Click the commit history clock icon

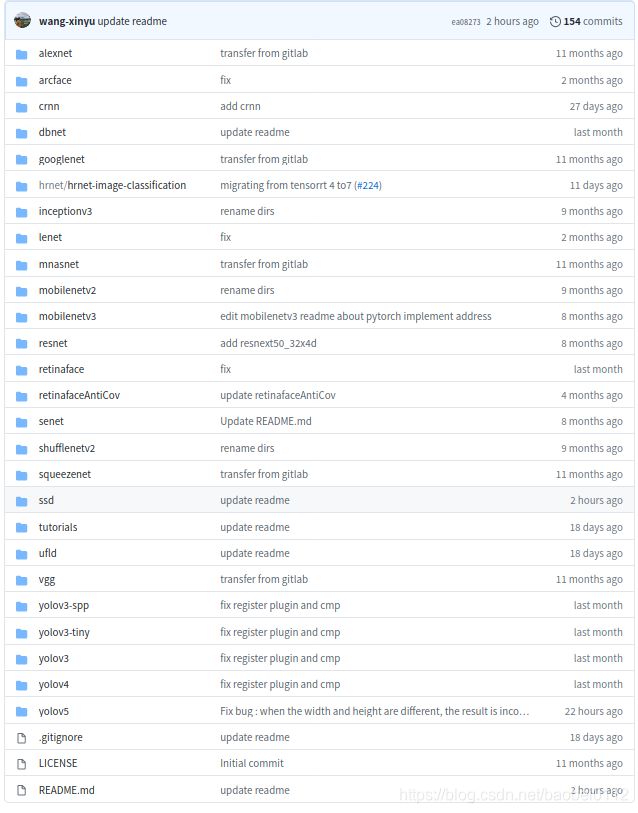click(x=555, y=22)
